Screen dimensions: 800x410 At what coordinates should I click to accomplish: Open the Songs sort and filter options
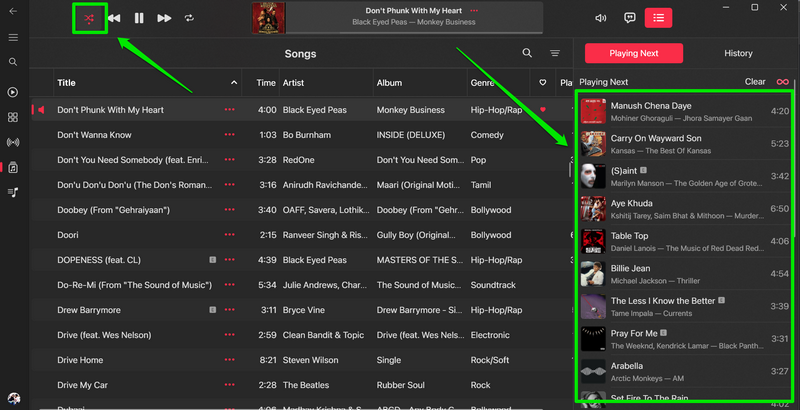[x=555, y=53]
